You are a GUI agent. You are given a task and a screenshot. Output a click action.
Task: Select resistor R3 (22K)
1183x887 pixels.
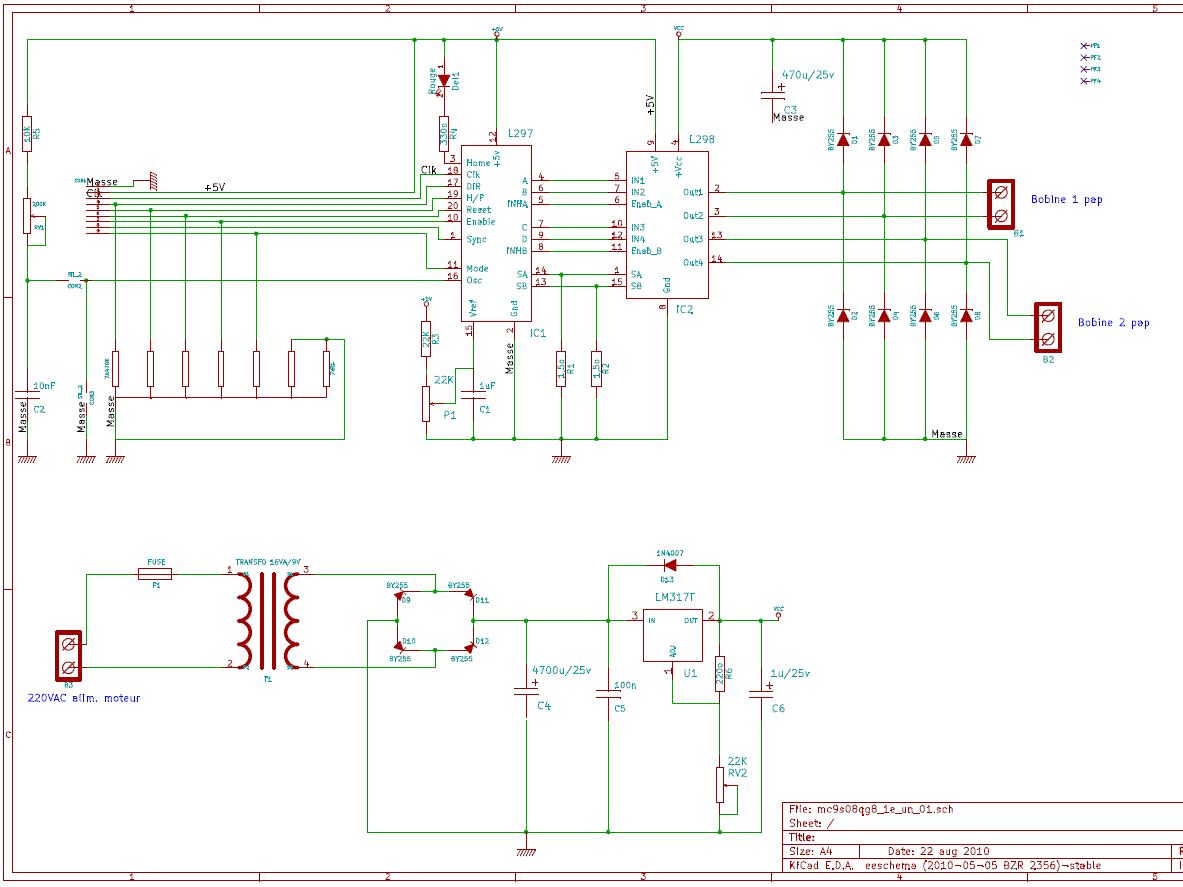pos(426,339)
